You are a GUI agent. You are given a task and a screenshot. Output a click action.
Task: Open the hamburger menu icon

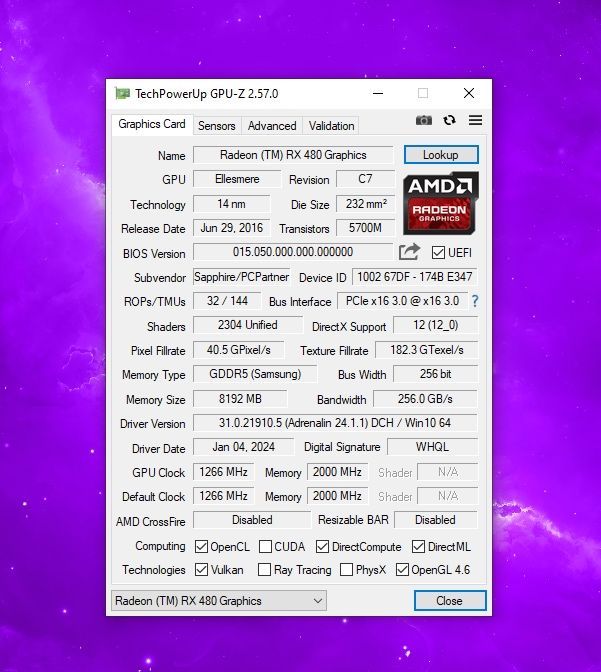(475, 120)
